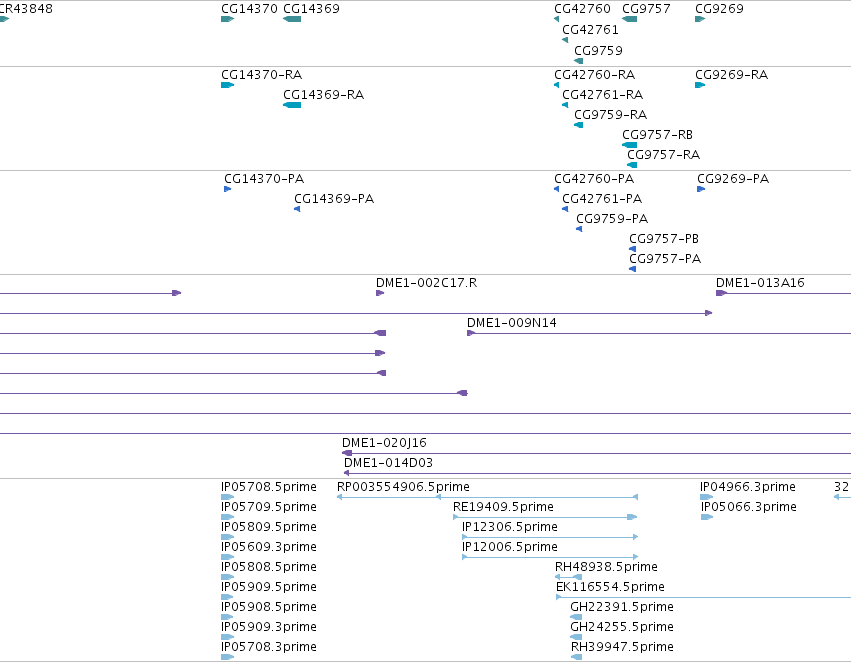This screenshot has height=662, width=851.
Task: Click EST RE19409.5prime
Action: pos(545,517)
